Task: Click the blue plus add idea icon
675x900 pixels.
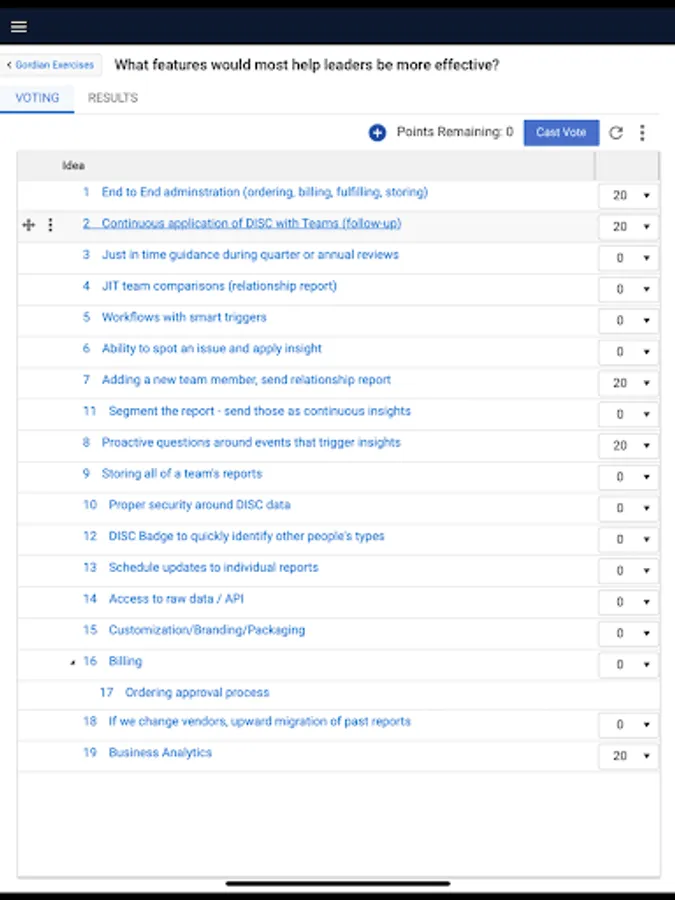Action: coord(377,133)
